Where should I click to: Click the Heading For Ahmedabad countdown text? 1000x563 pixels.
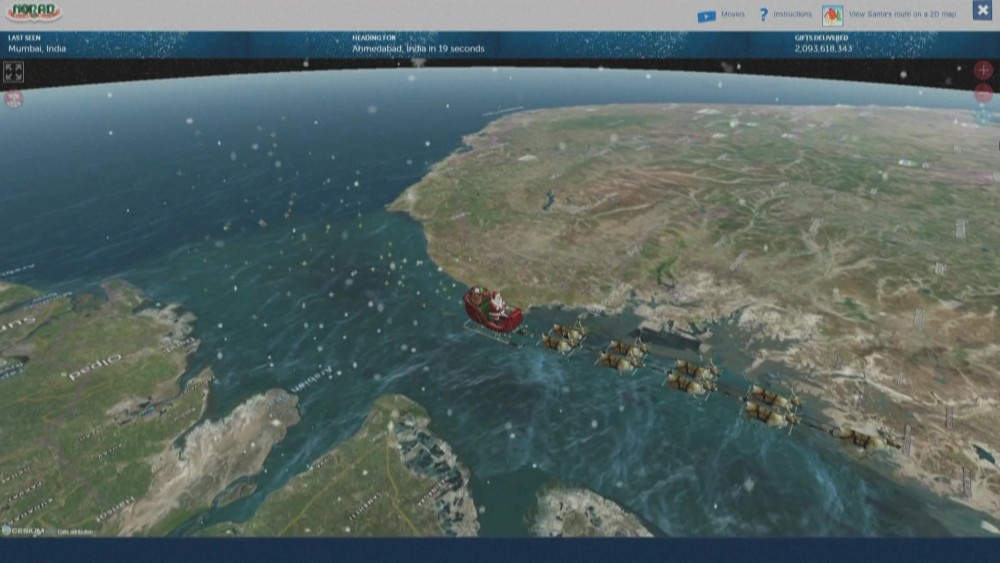(417, 48)
